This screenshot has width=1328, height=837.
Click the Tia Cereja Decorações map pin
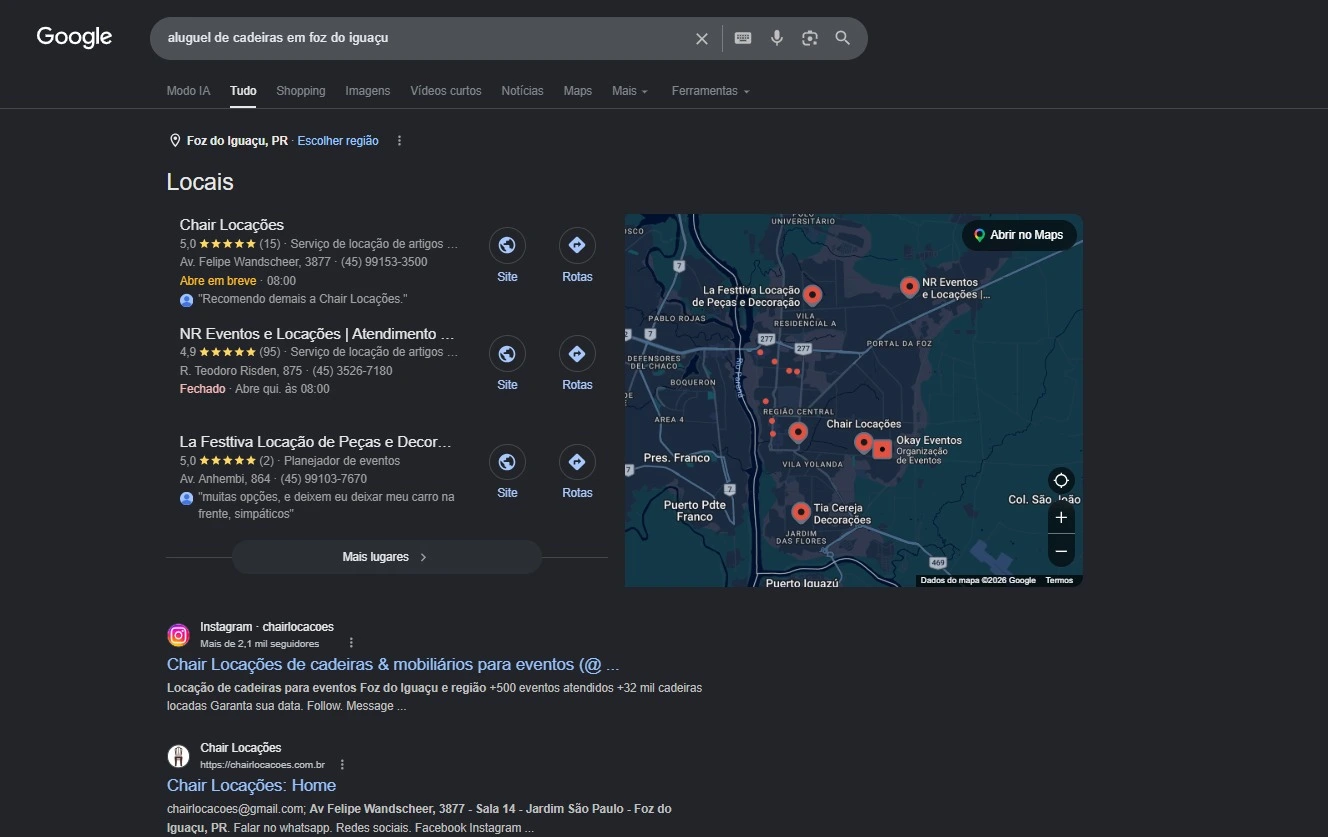[801, 512]
